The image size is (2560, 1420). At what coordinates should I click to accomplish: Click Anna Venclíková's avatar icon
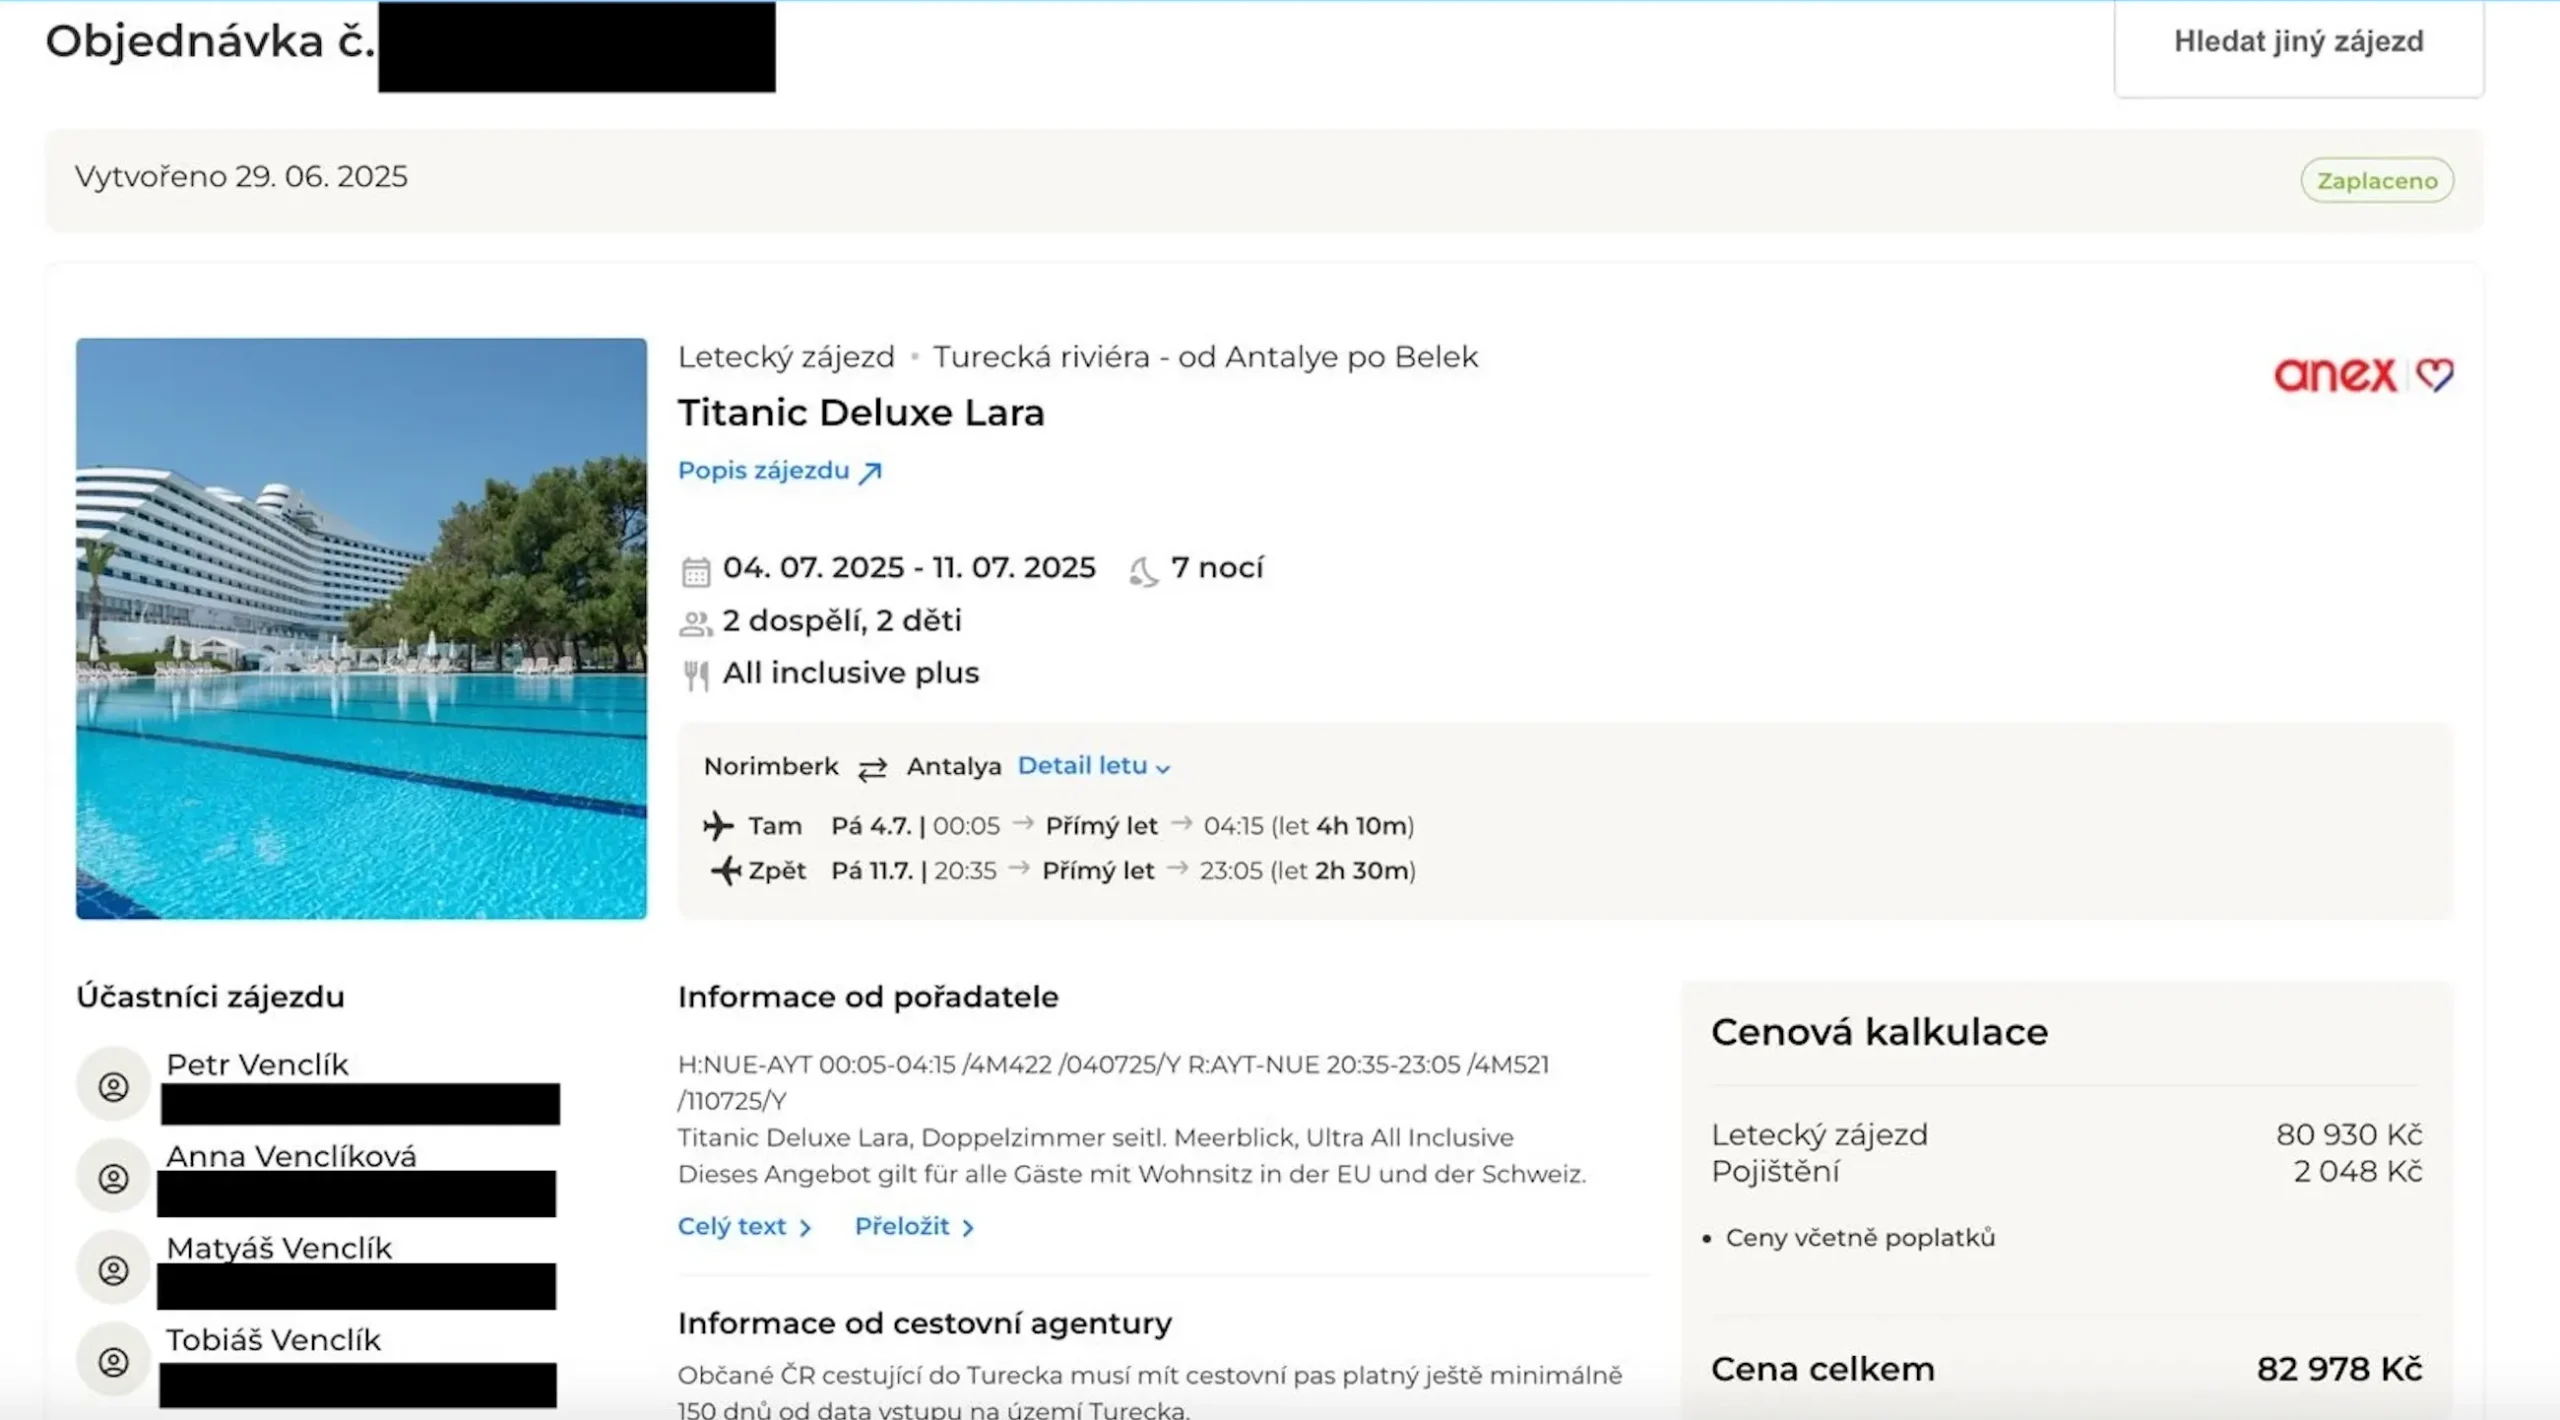click(x=114, y=1178)
